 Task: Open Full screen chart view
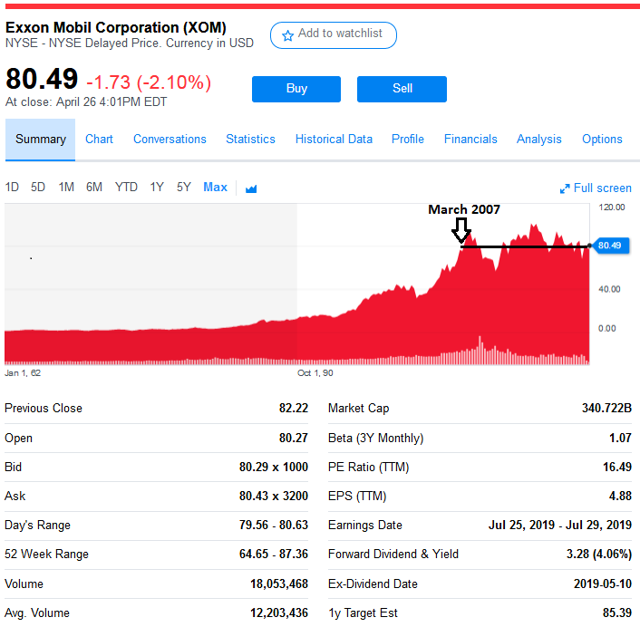(x=596, y=188)
